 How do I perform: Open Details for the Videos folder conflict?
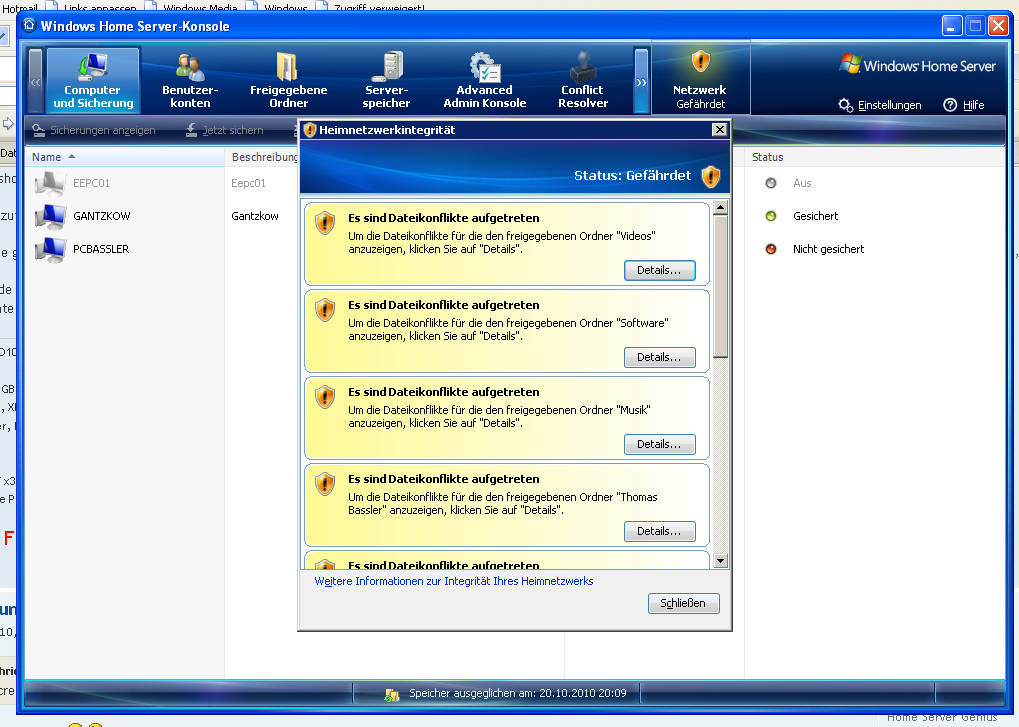click(660, 270)
